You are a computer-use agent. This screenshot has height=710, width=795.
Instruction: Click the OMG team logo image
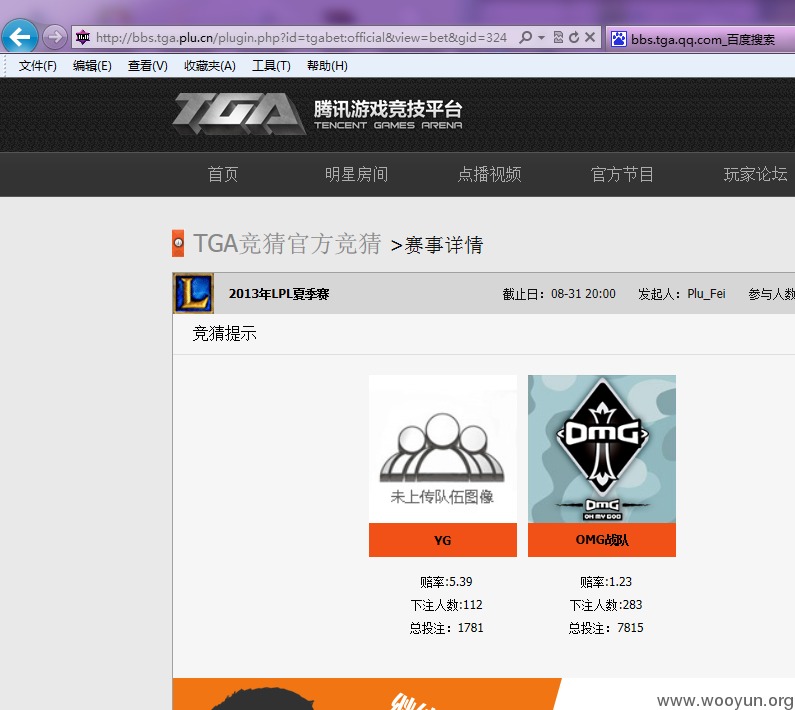[602, 449]
